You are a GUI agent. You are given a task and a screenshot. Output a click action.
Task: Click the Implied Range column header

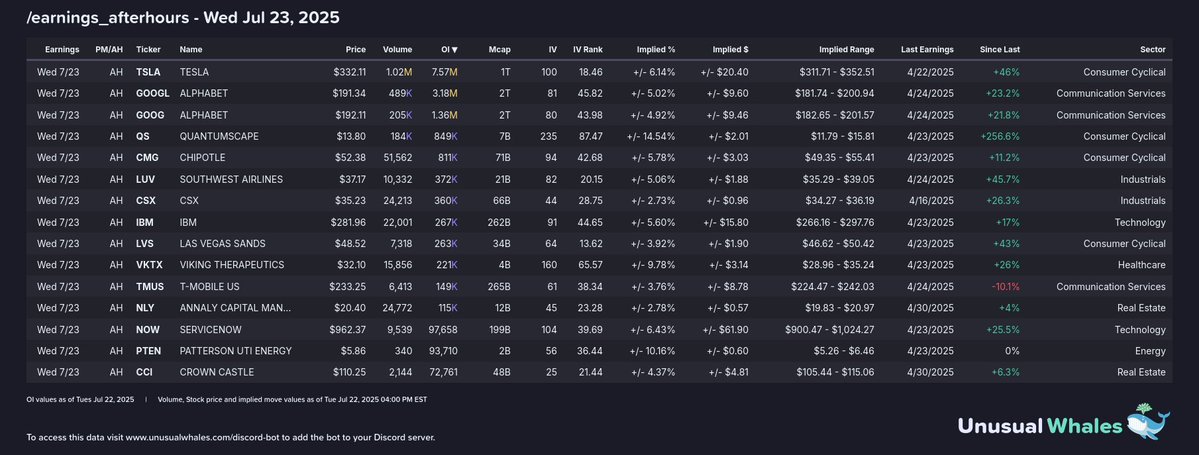tap(846, 50)
